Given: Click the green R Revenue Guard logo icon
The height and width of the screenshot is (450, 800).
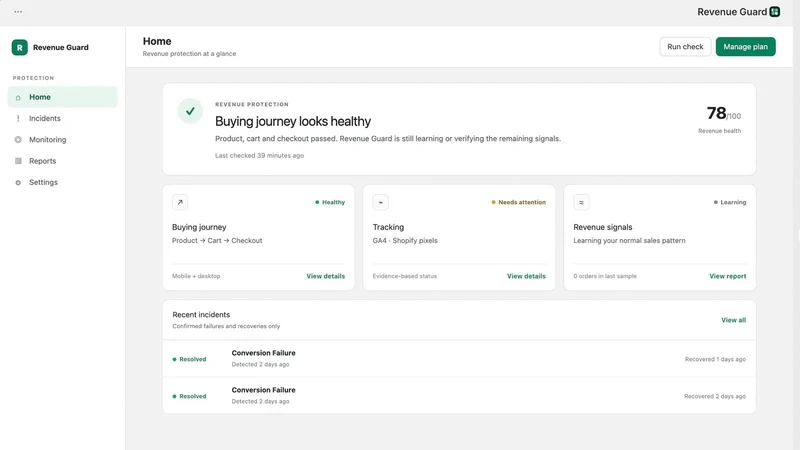Looking at the screenshot, I should click(x=19, y=47).
